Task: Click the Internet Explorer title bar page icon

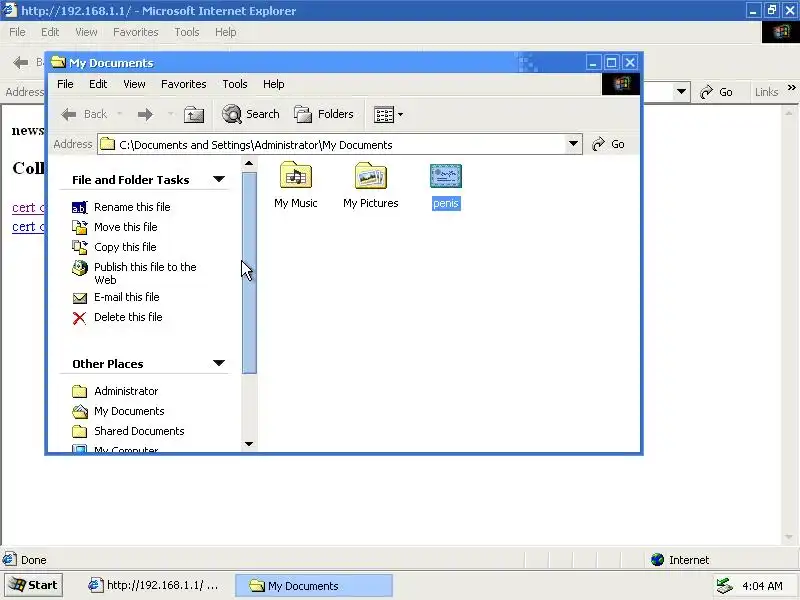Action: 9,10
